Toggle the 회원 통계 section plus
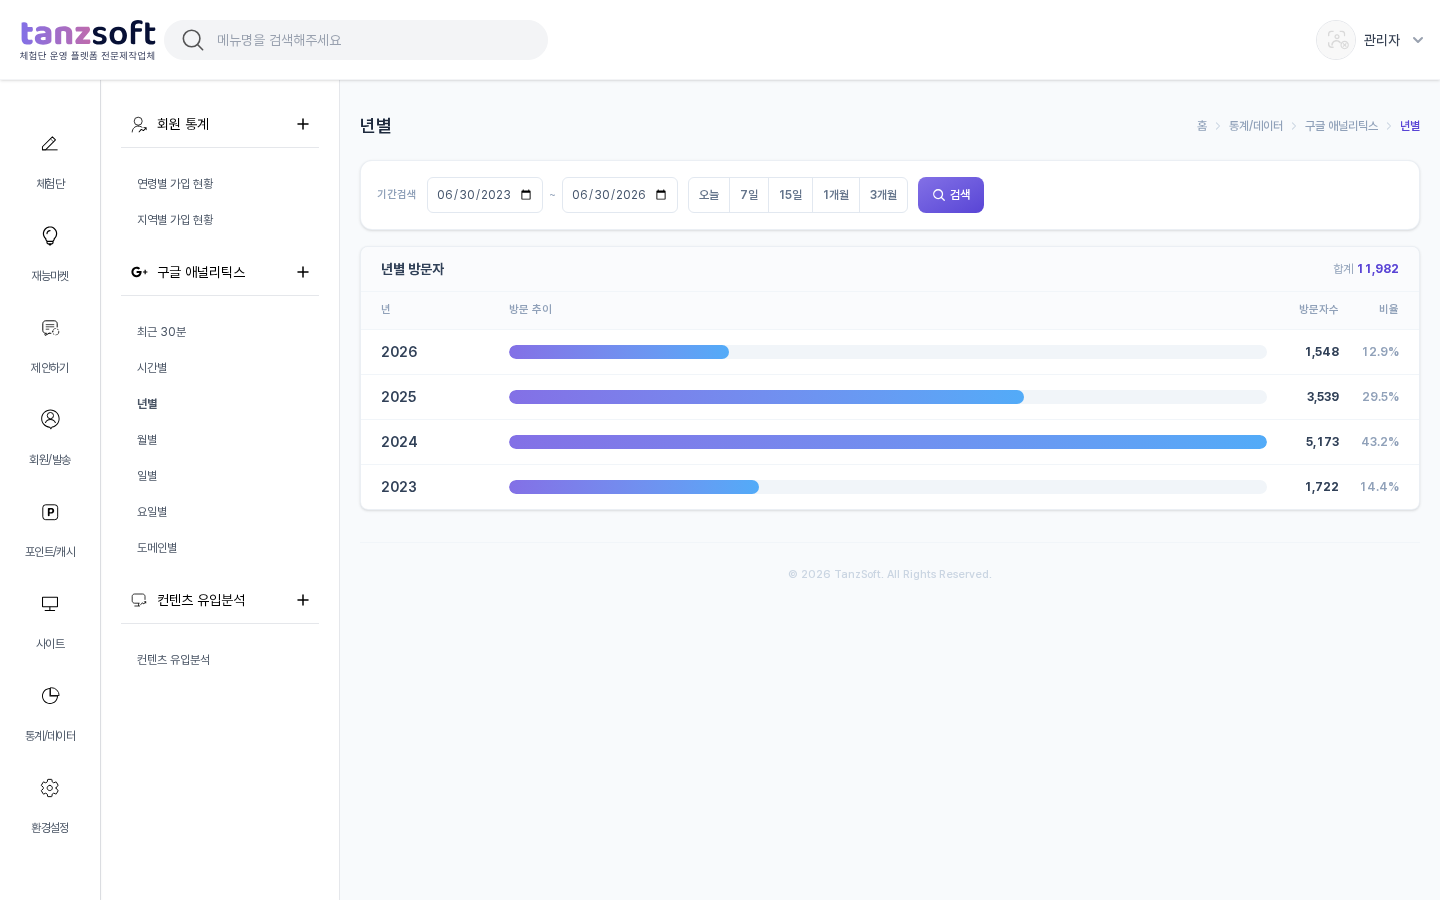 click(x=303, y=124)
